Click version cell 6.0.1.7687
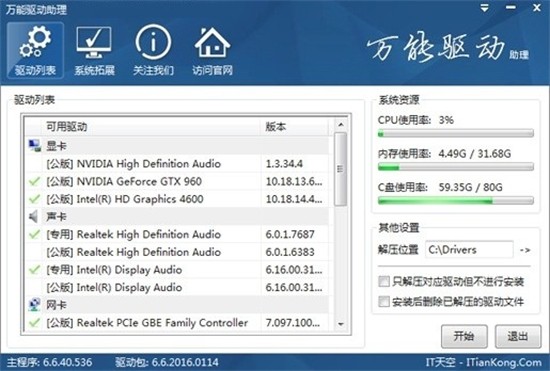The width and height of the screenshot is (550, 371). [x=290, y=234]
